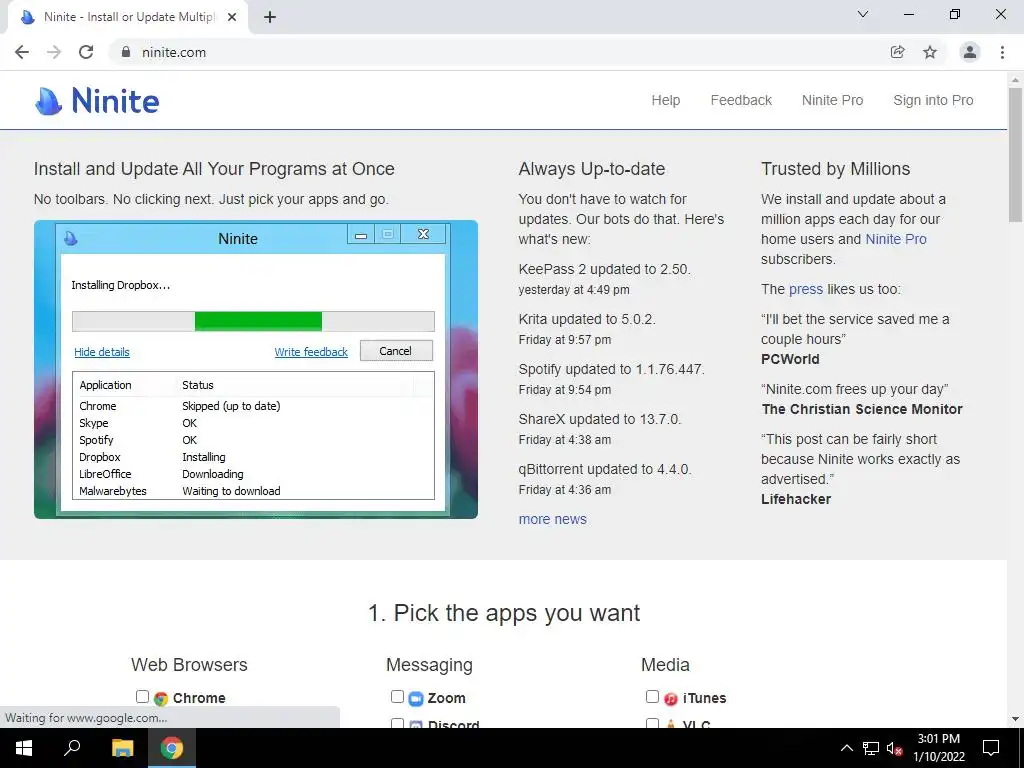This screenshot has height=768, width=1024.
Task: Click the 'Web Browsers' category heading
Action: [189, 665]
